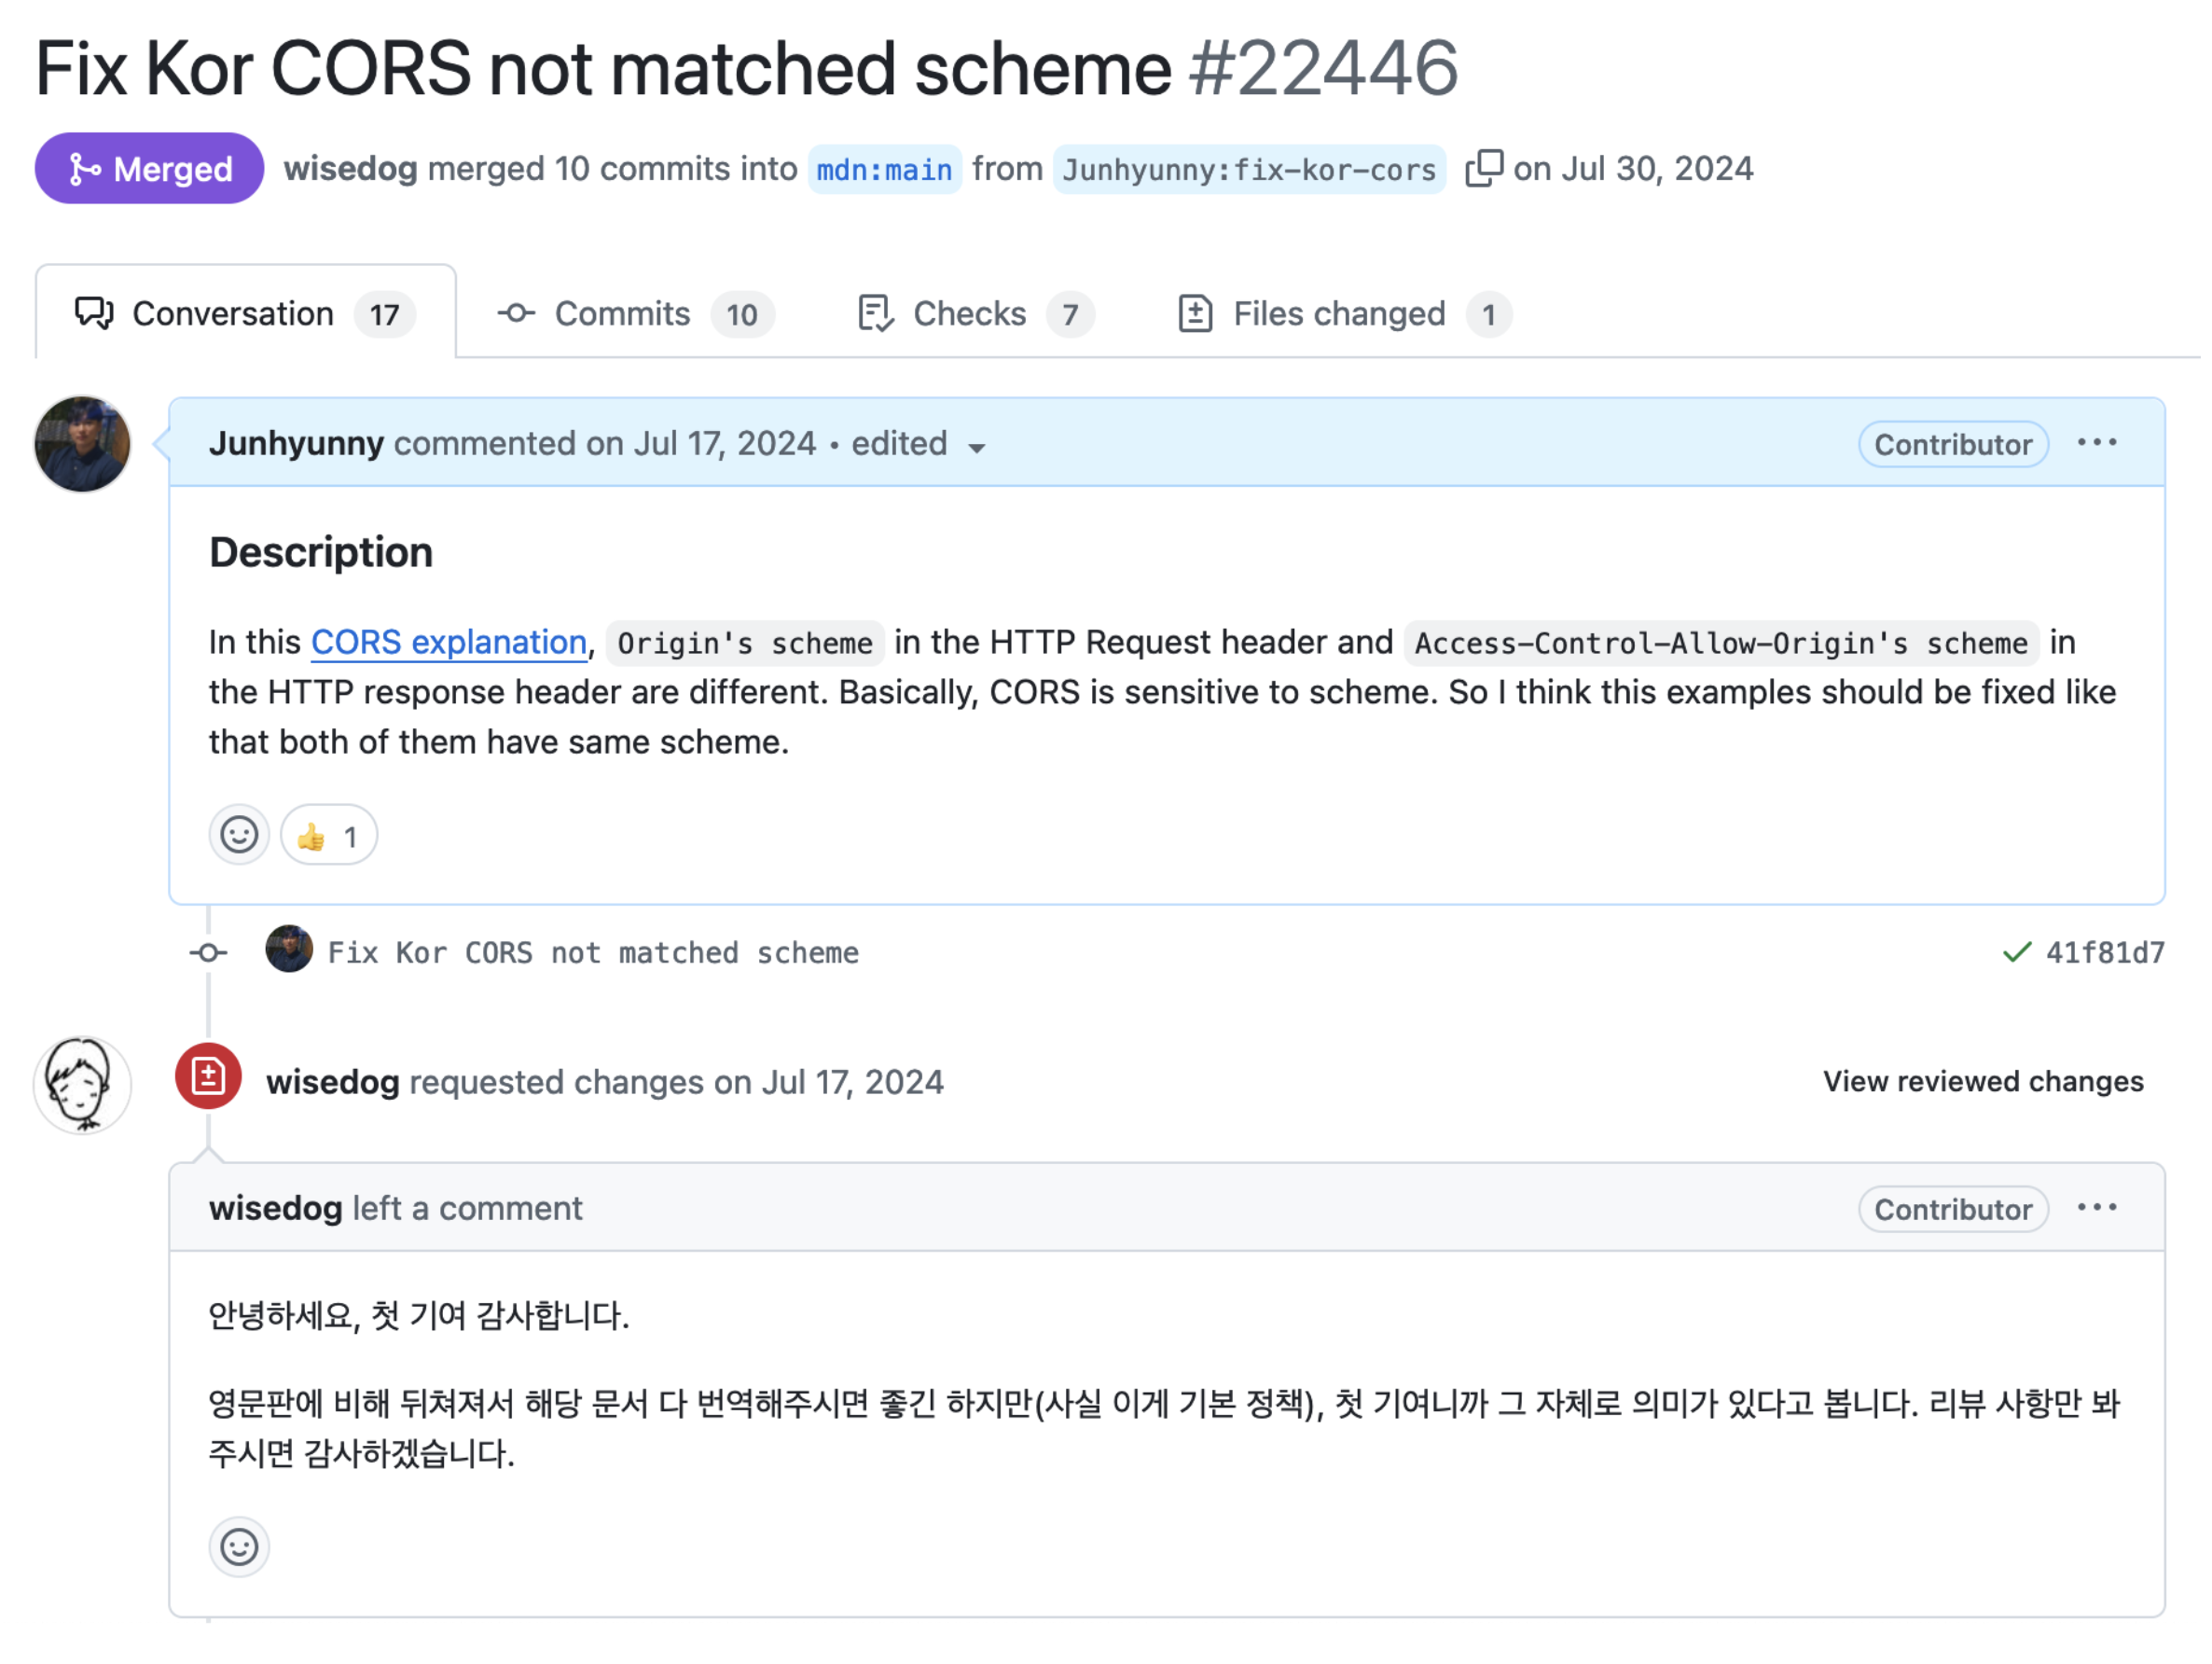The width and height of the screenshot is (2212, 1664).
Task: Open the Conversation tab
Action: (x=245, y=314)
